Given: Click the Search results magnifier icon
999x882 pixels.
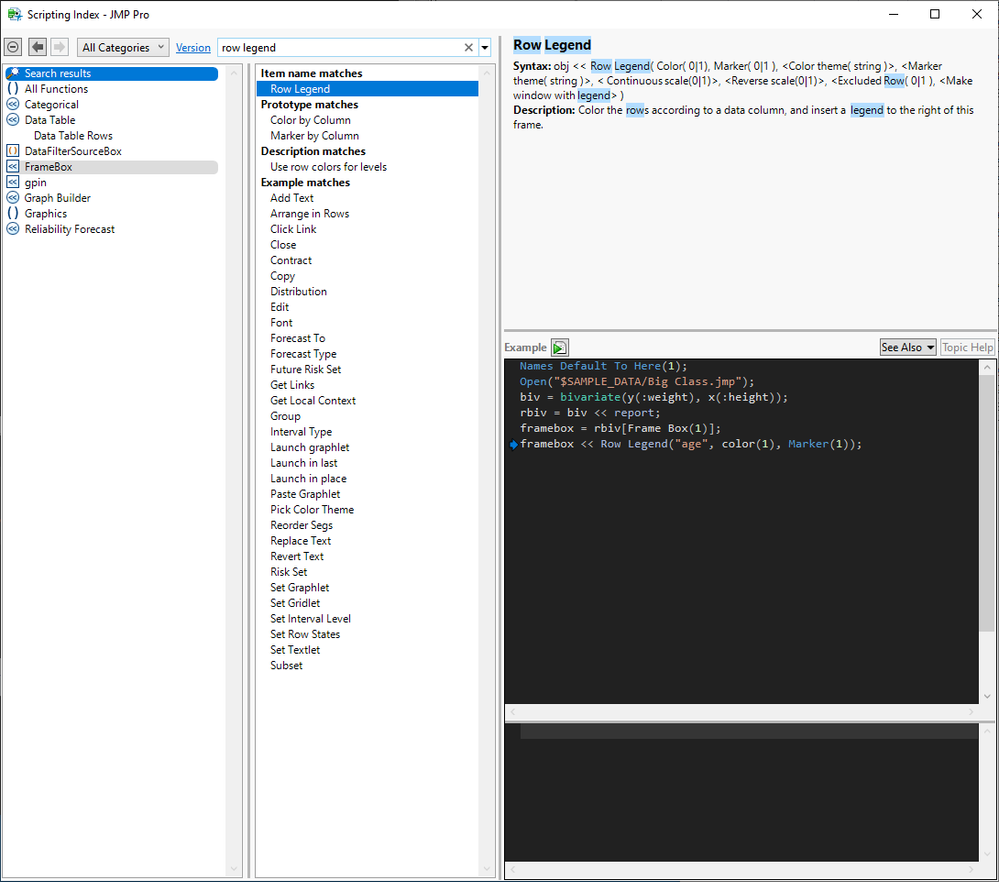Looking at the screenshot, I should point(13,73).
